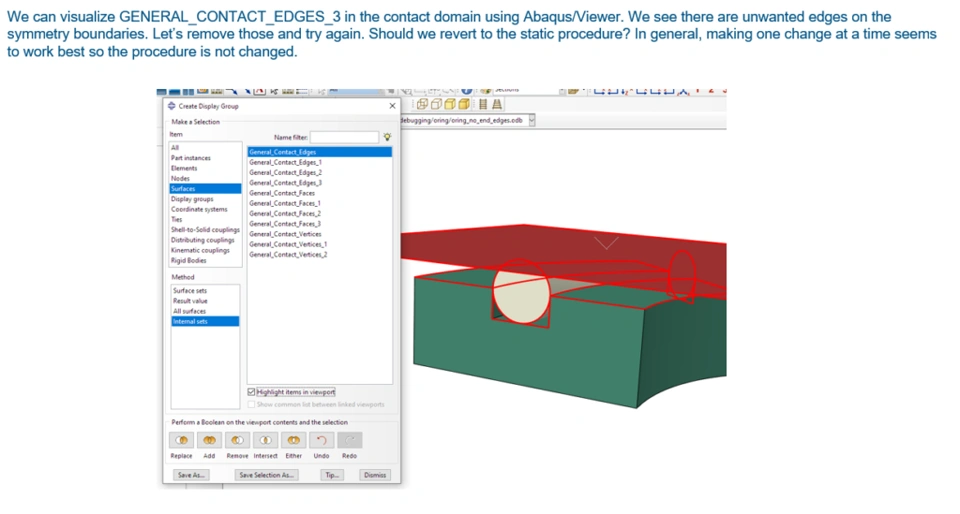Turn off perspective view icon

pyautogui.click(x=483, y=105)
